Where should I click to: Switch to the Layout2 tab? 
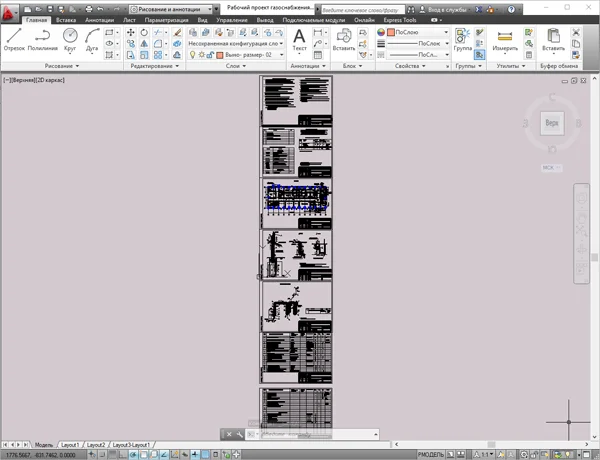pyautogui.click(x=96, y=445)
